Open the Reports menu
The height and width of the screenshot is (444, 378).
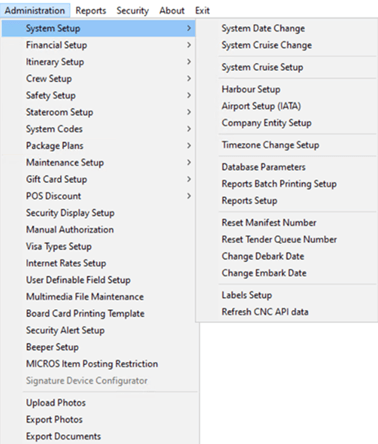tap(91, 10)
